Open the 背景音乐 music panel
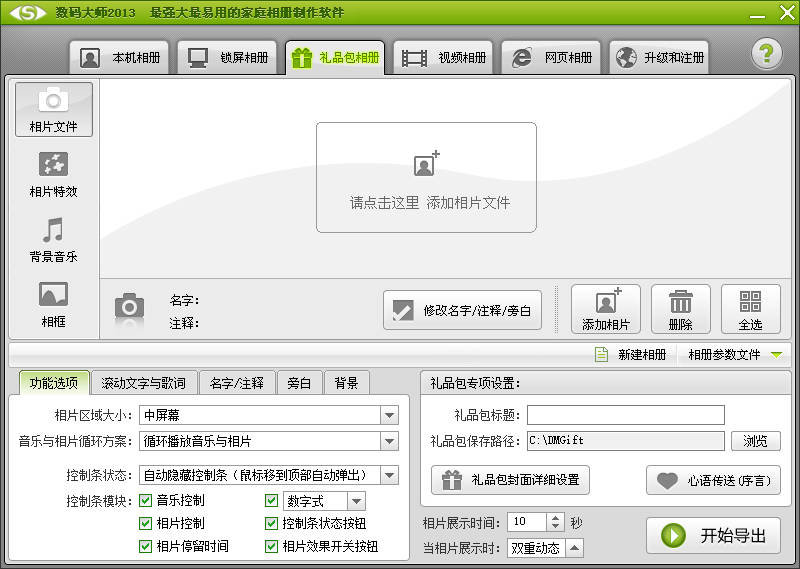 pos(54,240)
